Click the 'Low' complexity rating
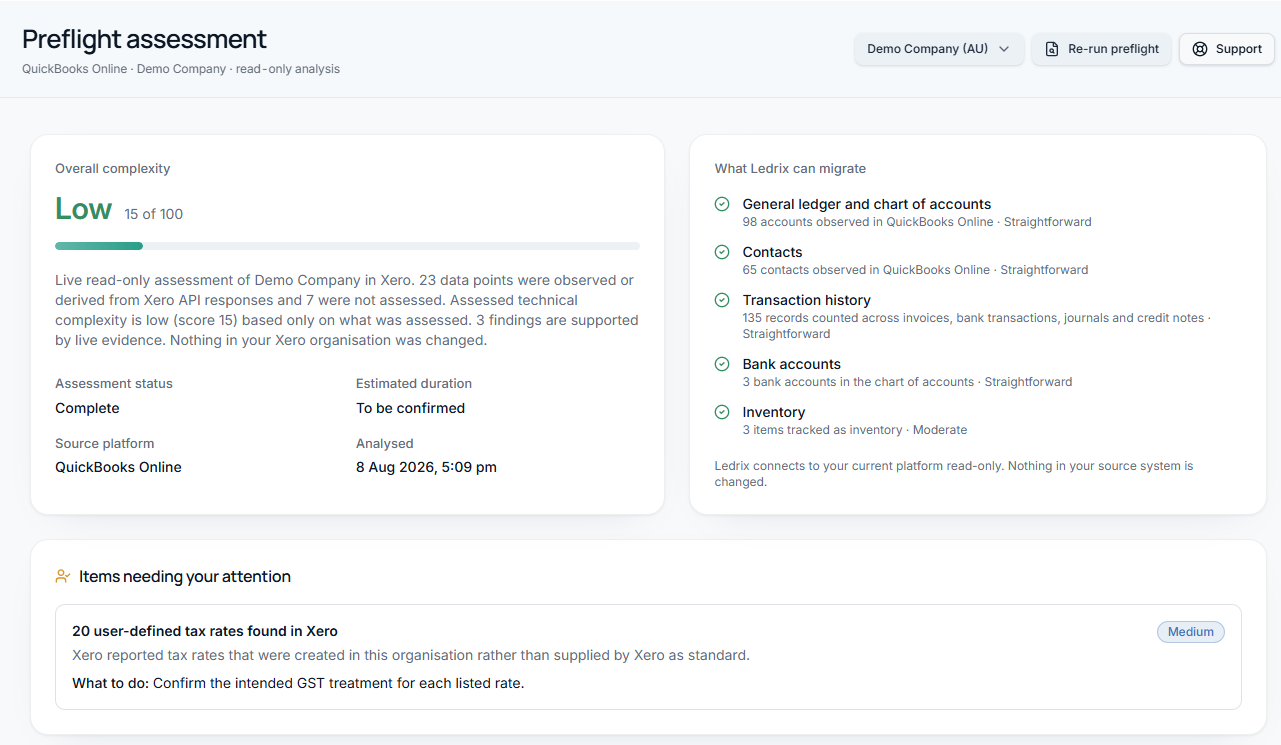 (83, 209)
